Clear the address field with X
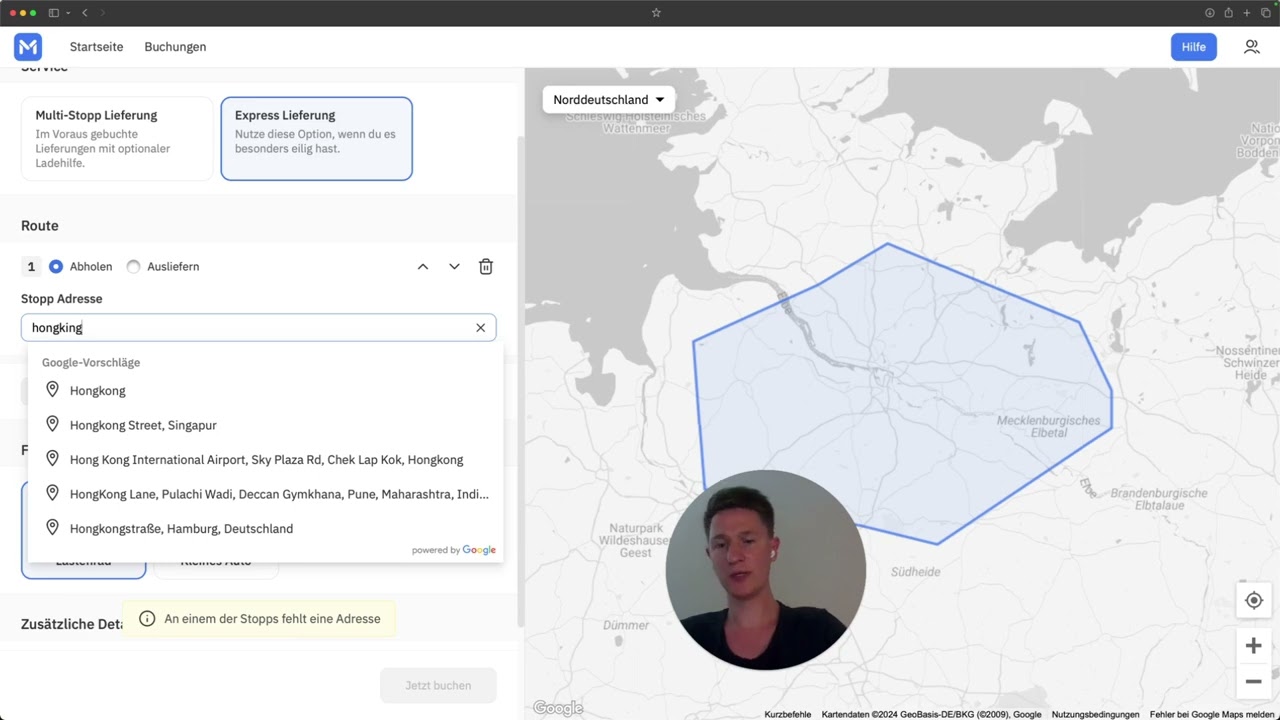The image size is (1280, 720). pyautogui.click(x=480, y=328)
